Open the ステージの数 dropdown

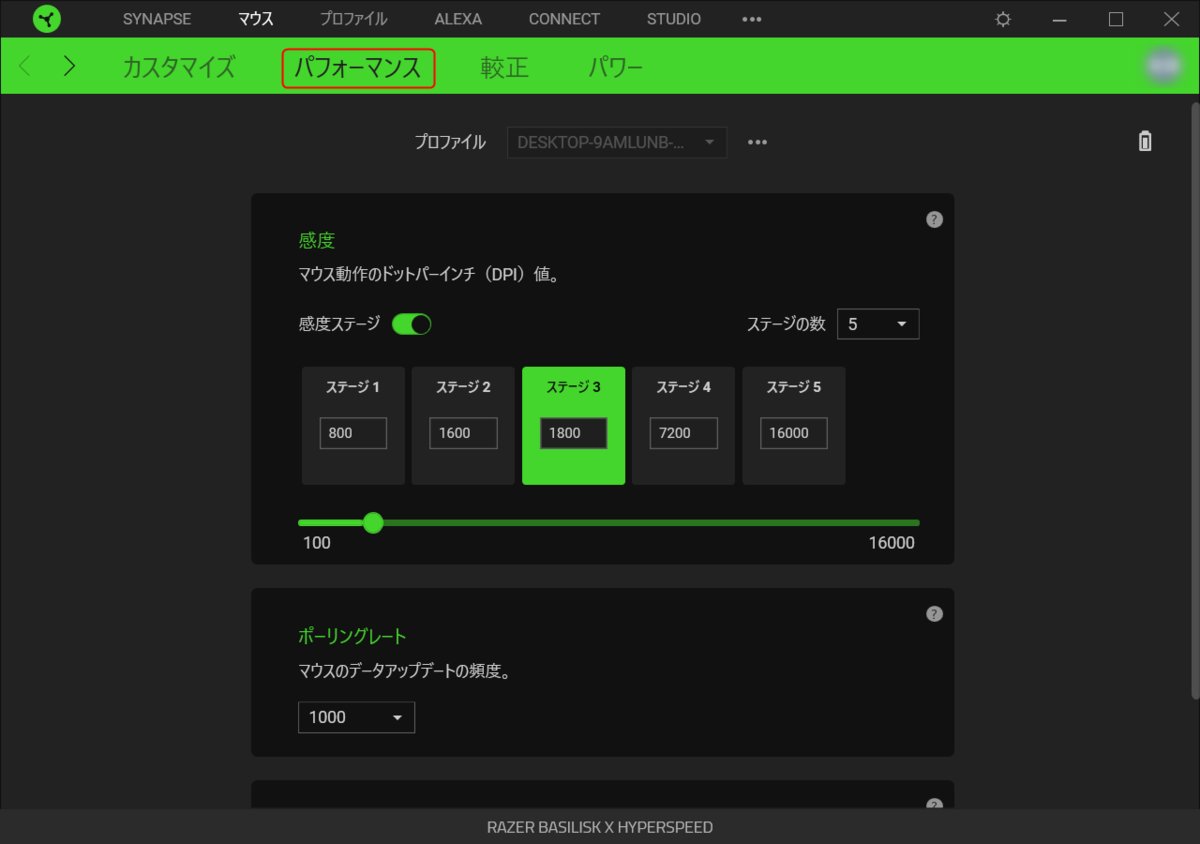tap(878, 323)
